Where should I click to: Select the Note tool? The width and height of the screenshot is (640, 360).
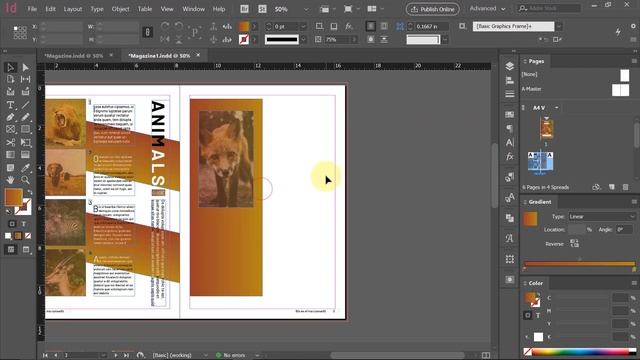click(x=11, y=168)
